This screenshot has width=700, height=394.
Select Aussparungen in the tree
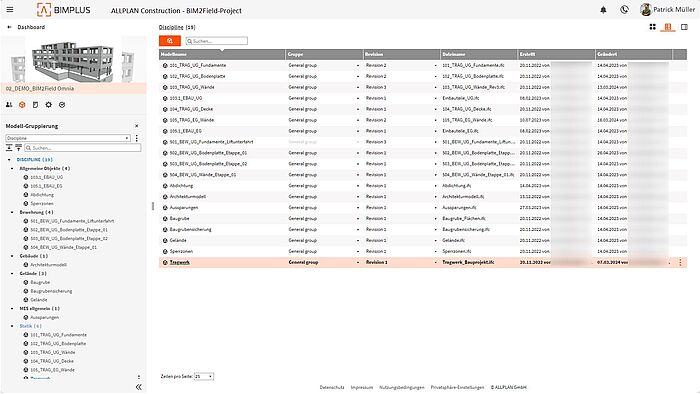tap(45, 317)
